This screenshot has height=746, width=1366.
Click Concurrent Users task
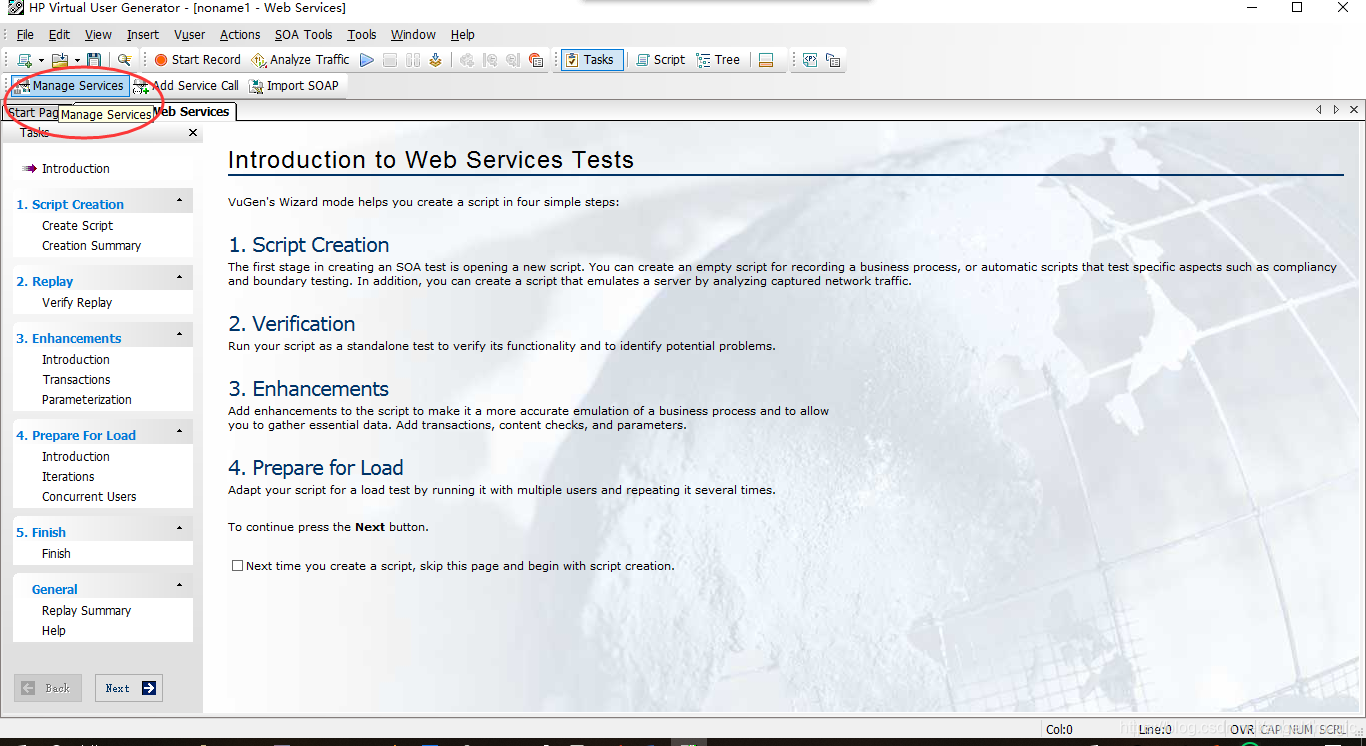(89, 497)
